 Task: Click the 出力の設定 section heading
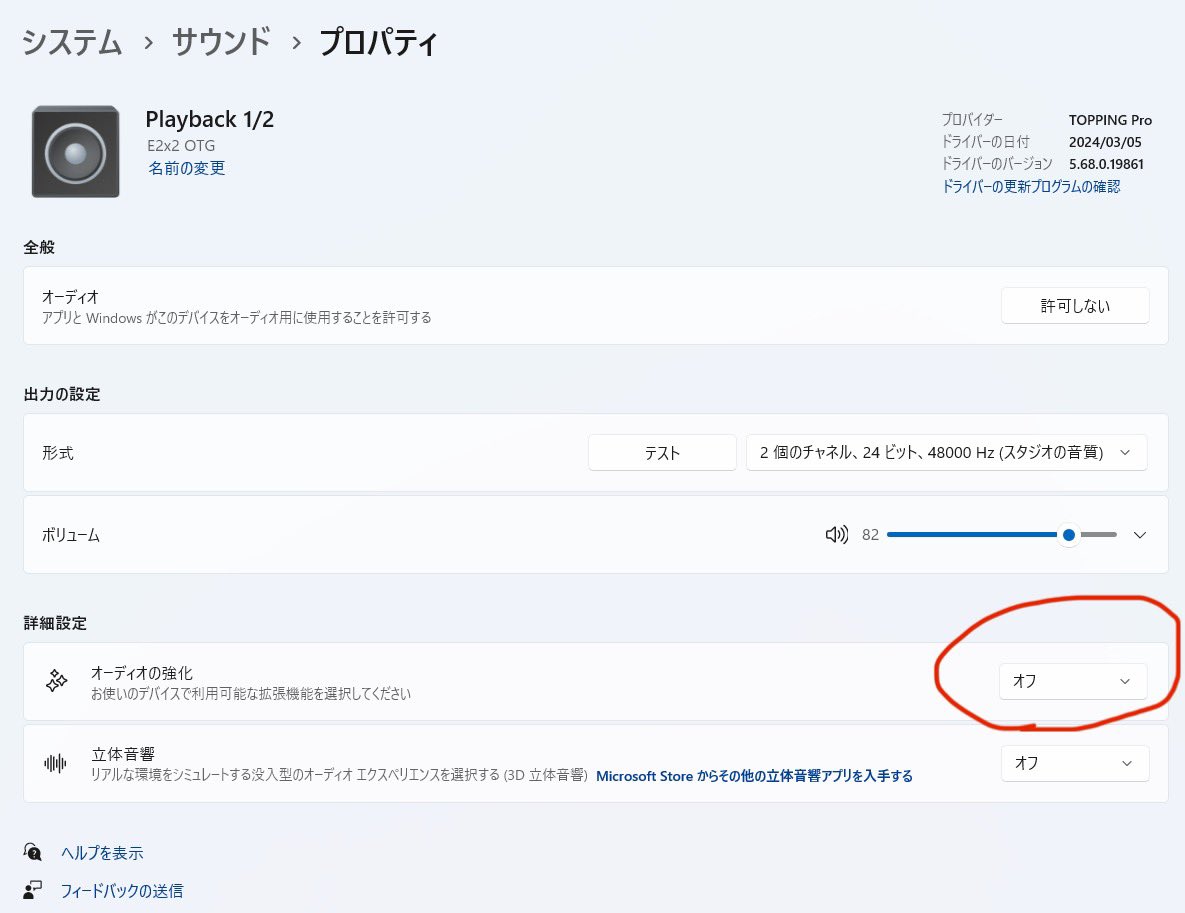coord(62,394)
